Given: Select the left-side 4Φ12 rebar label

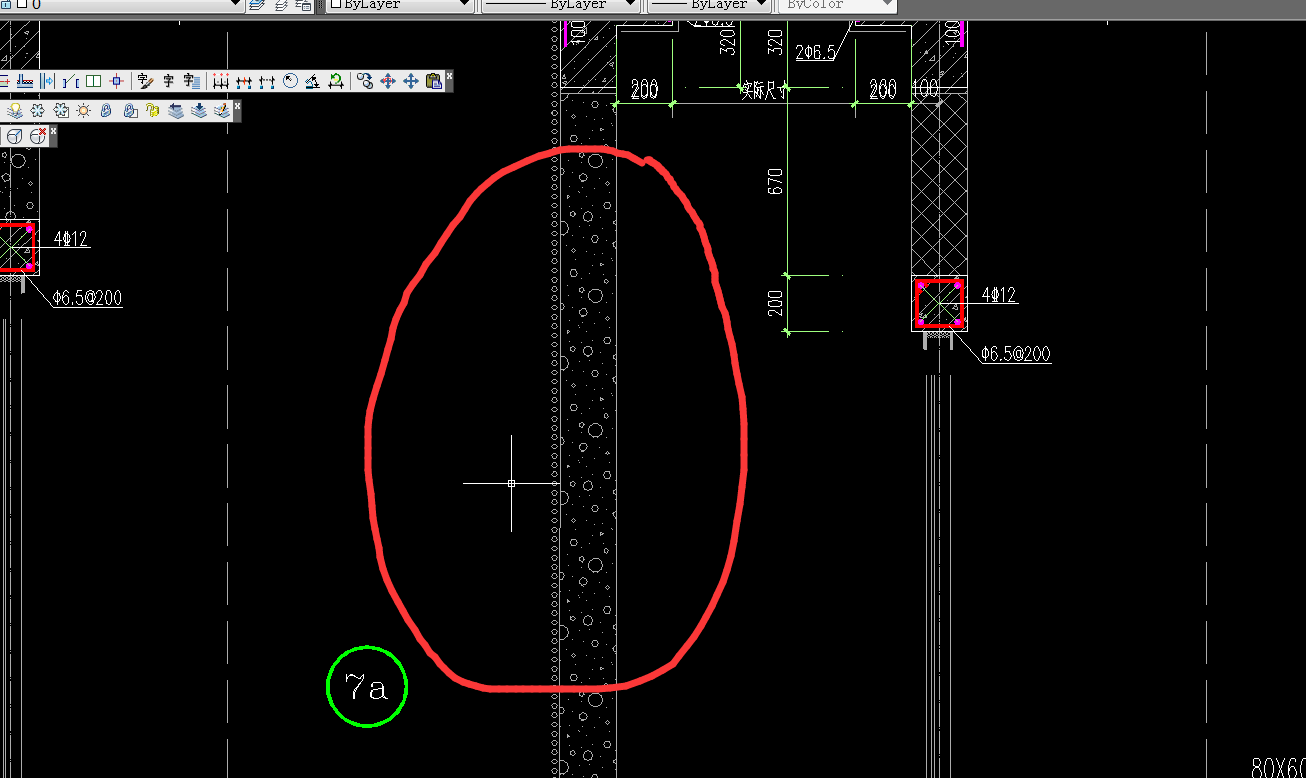Looking at the screenshot, I should [x=71, y=239].
